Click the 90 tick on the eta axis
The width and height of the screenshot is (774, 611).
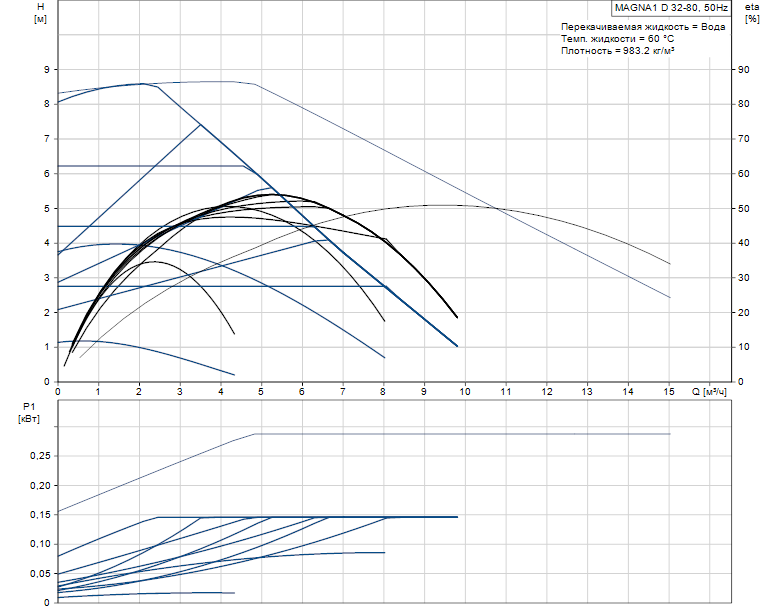[x=743, y=70]
